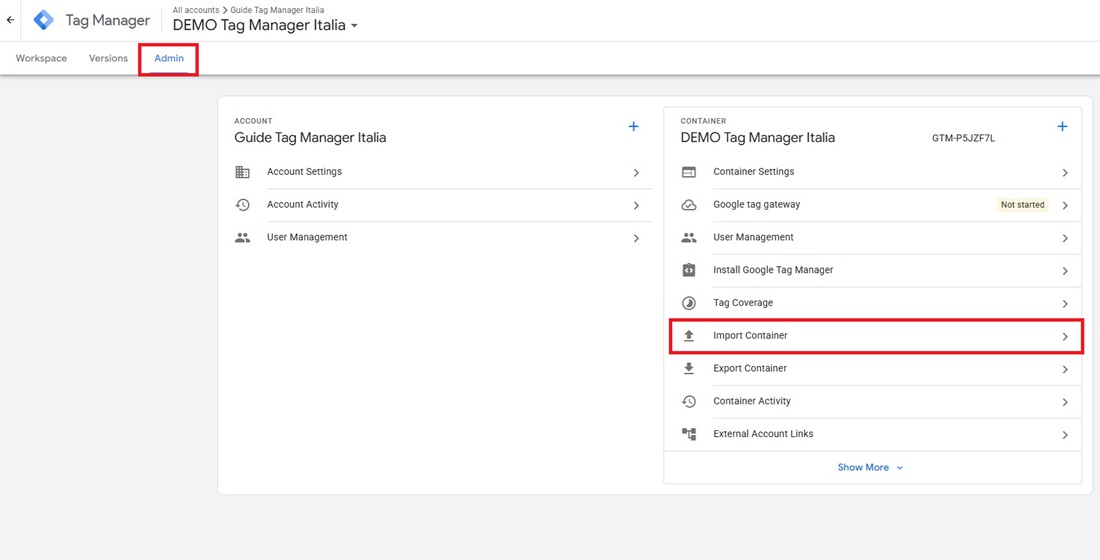Open Tag Coverage chevron arrow
This screenshot has height=560, width=1100.
[1065, 304]
